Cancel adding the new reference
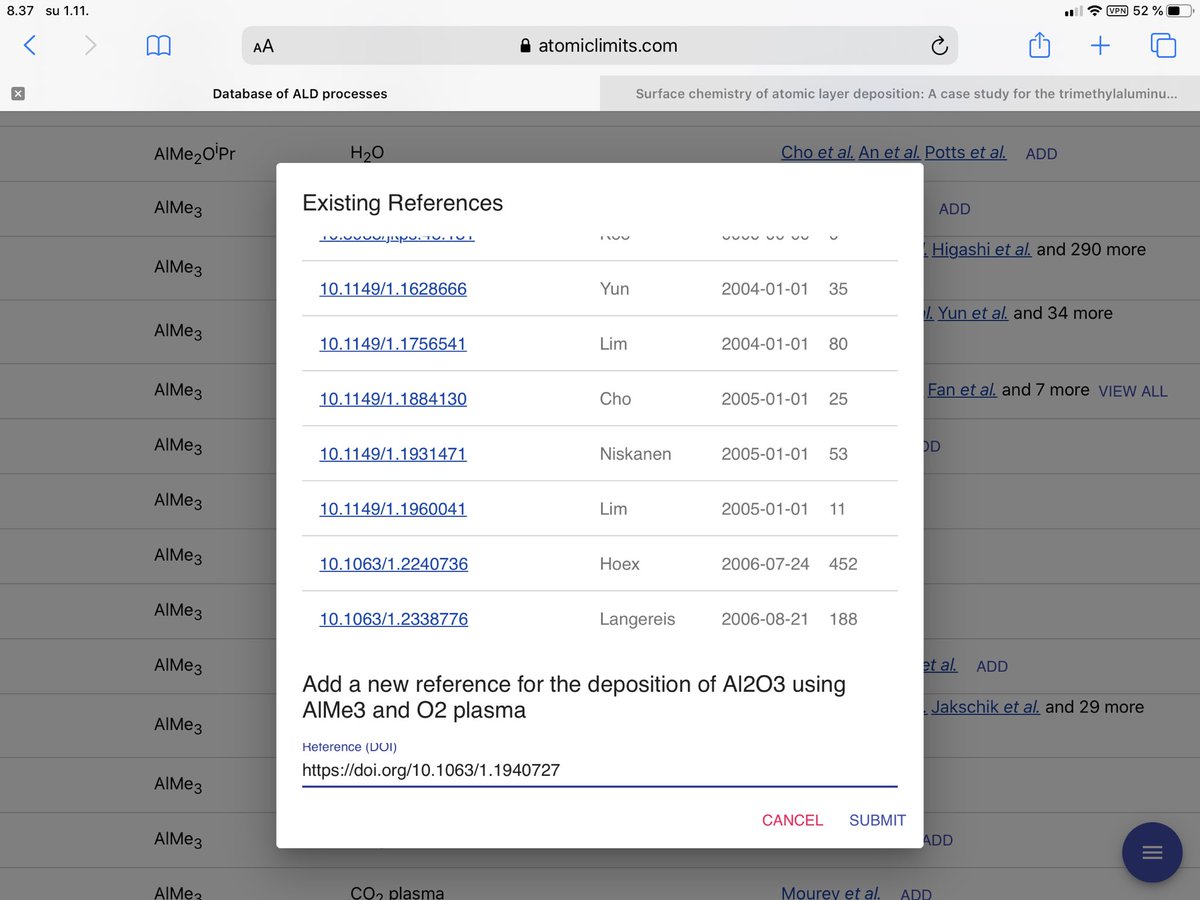 coord(792,820)
